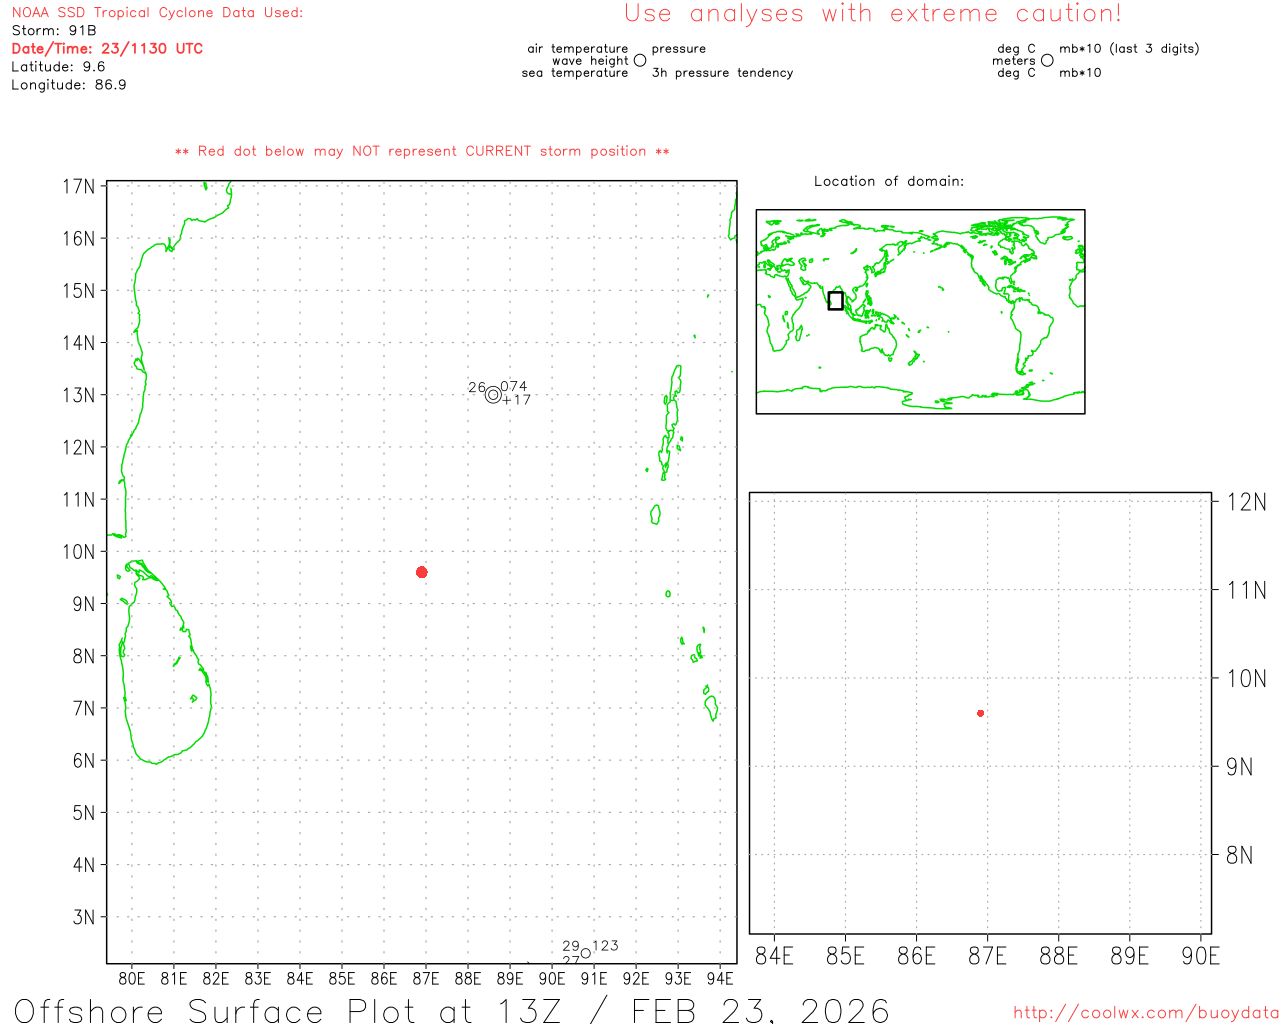Select the double-circle buoy marker near 13N
Screen dimensions: 1280x1024
click(493, 395)
